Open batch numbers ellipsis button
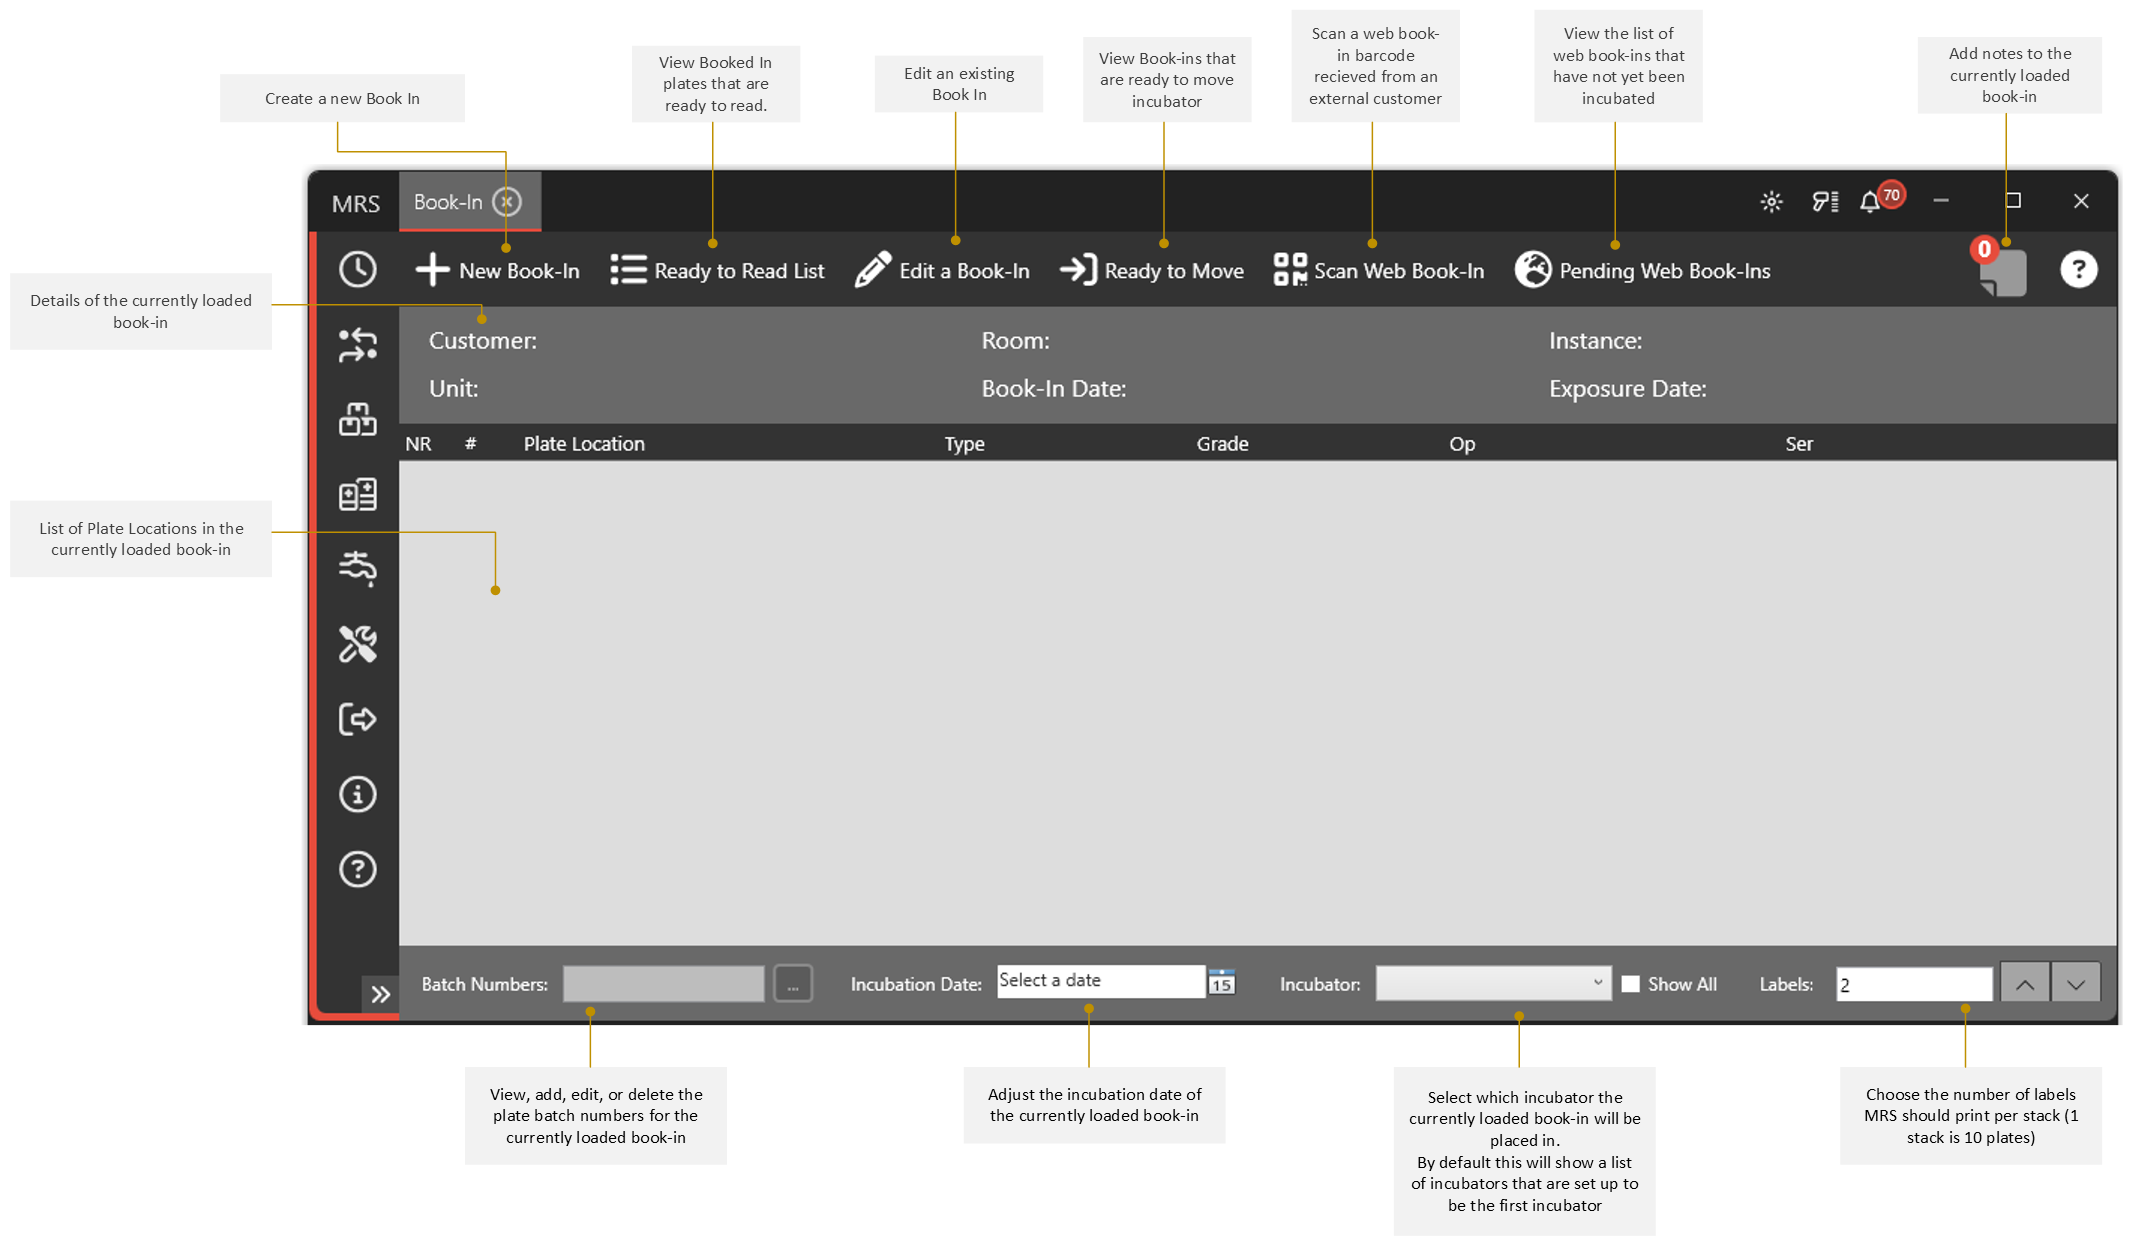 pyautogui.click(x=793, y=984)
